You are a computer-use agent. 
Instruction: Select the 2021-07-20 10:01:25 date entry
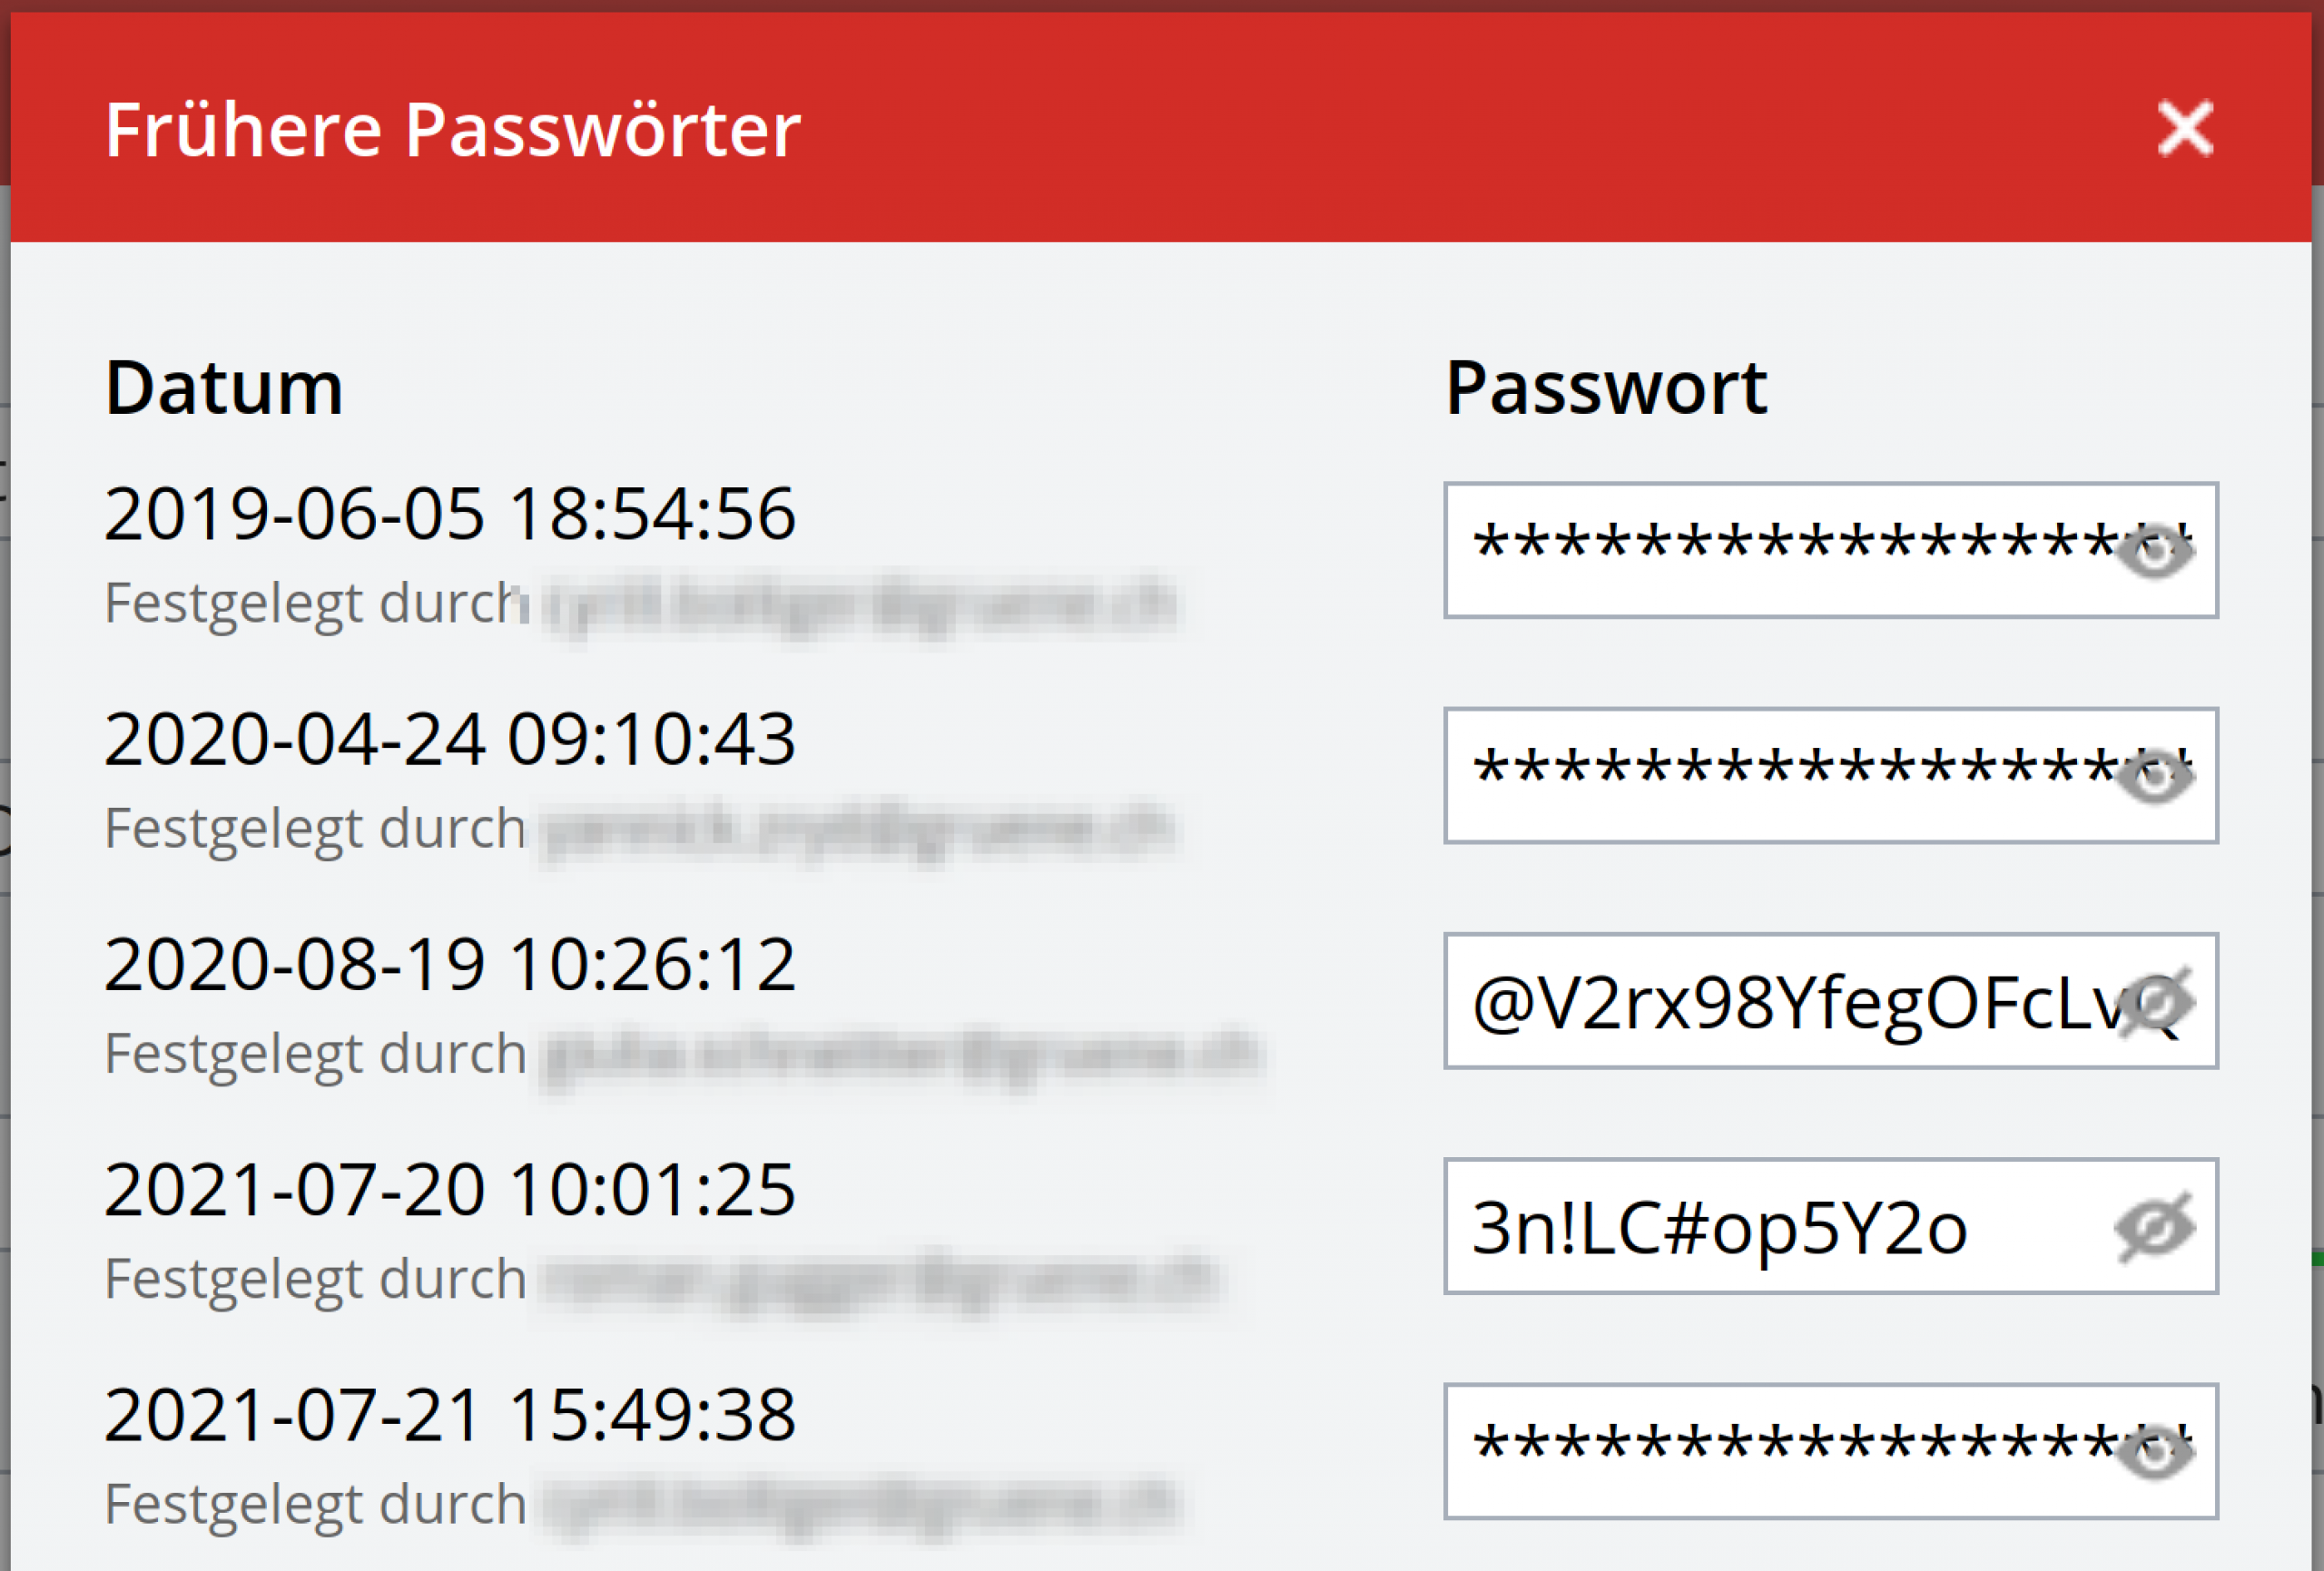[450, 1189]
